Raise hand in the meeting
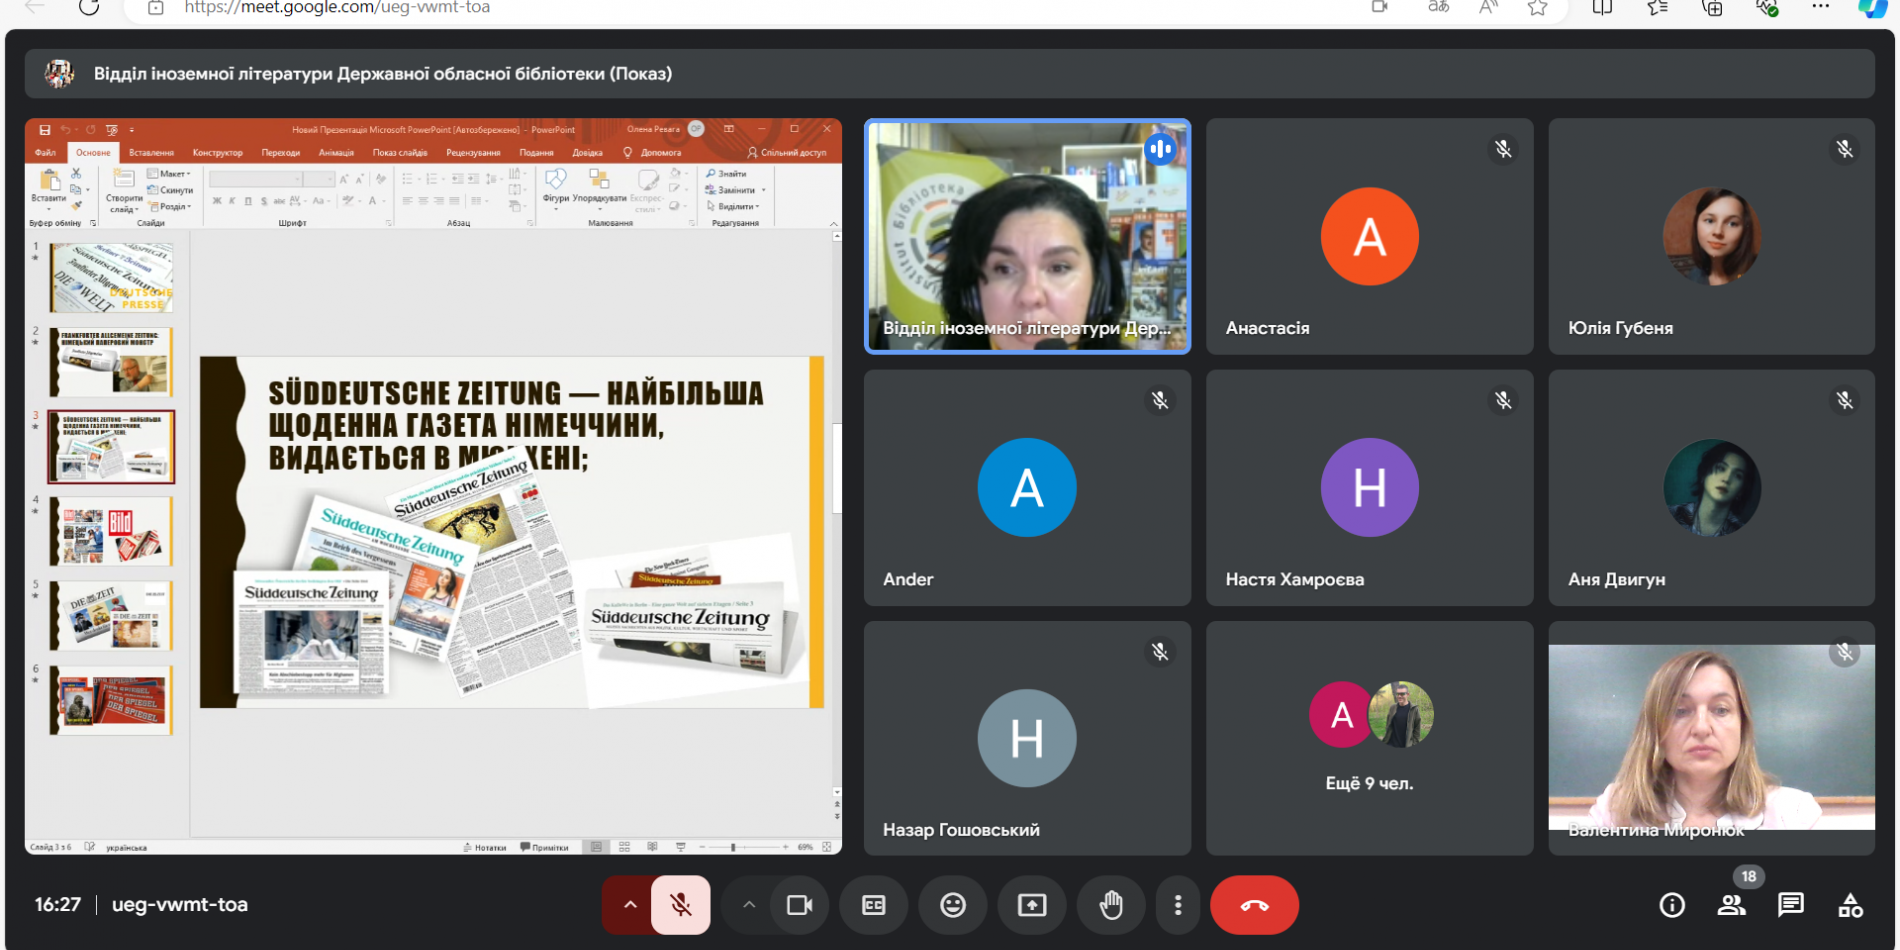 (x=1111, y=905)
